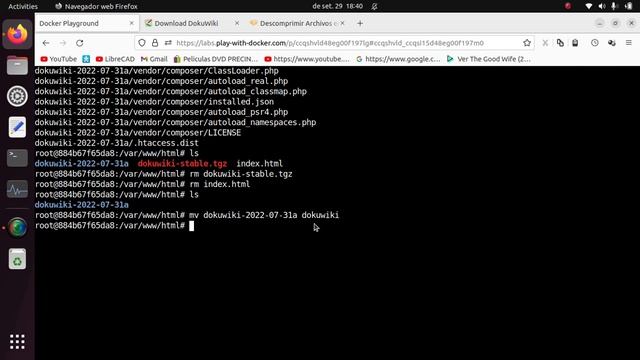Click the vendor/composer/LICENSE output line
The width and height of the screenshot is (640, 360).
(138, 133)
